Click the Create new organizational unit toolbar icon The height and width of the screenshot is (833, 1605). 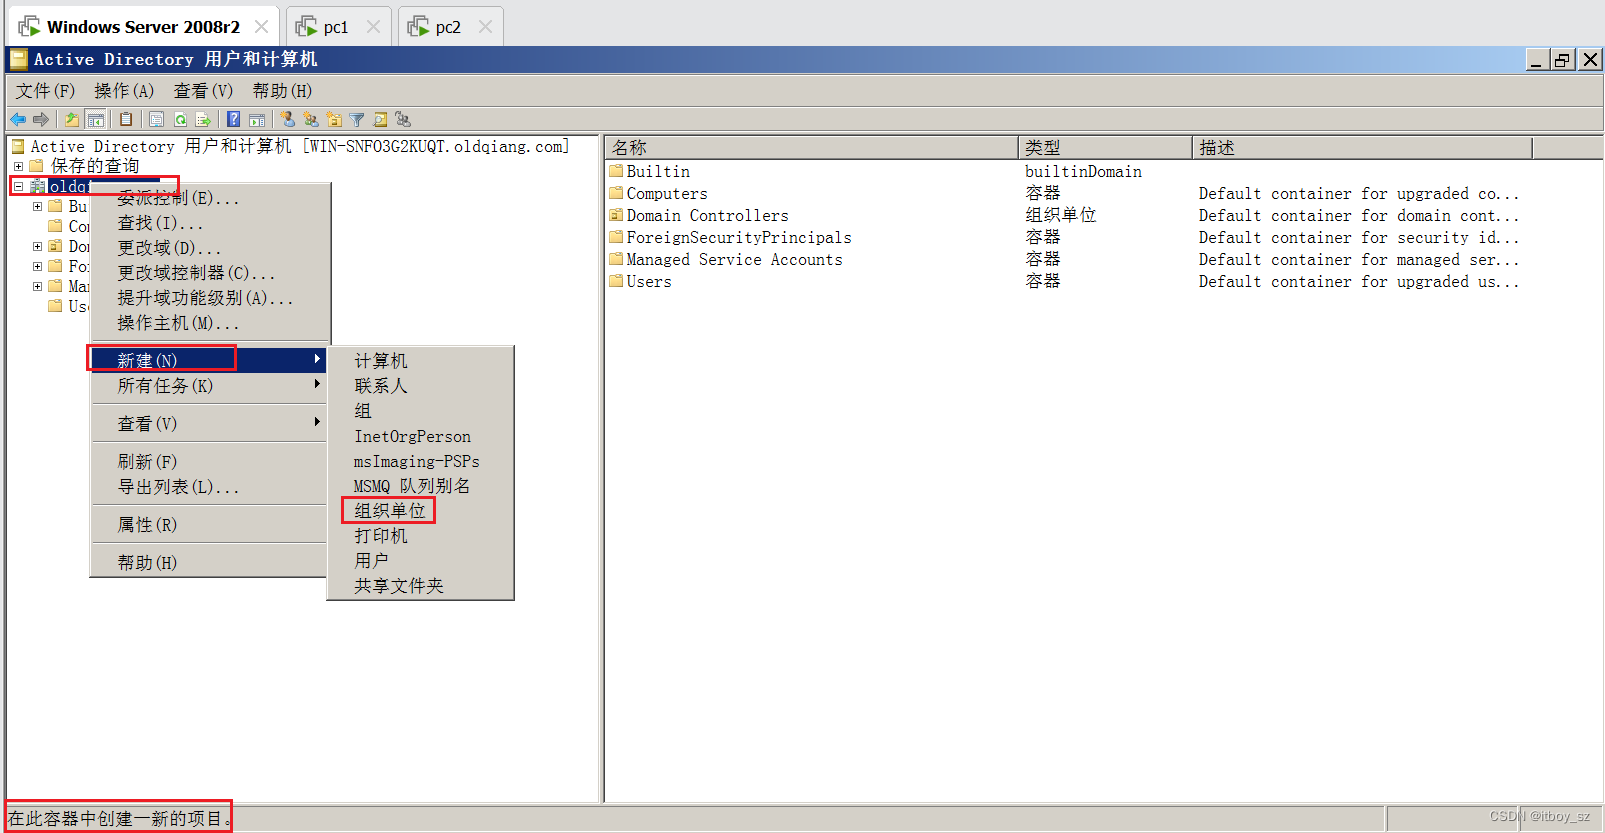click(x=334, y=120)
